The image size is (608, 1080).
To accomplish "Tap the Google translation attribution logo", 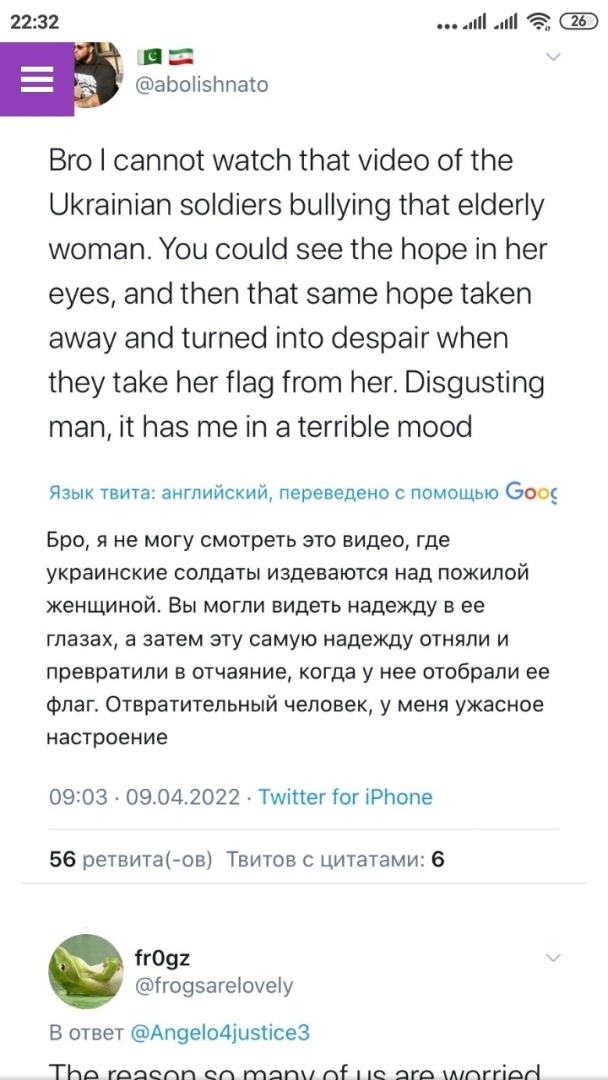I will point(531,492).
